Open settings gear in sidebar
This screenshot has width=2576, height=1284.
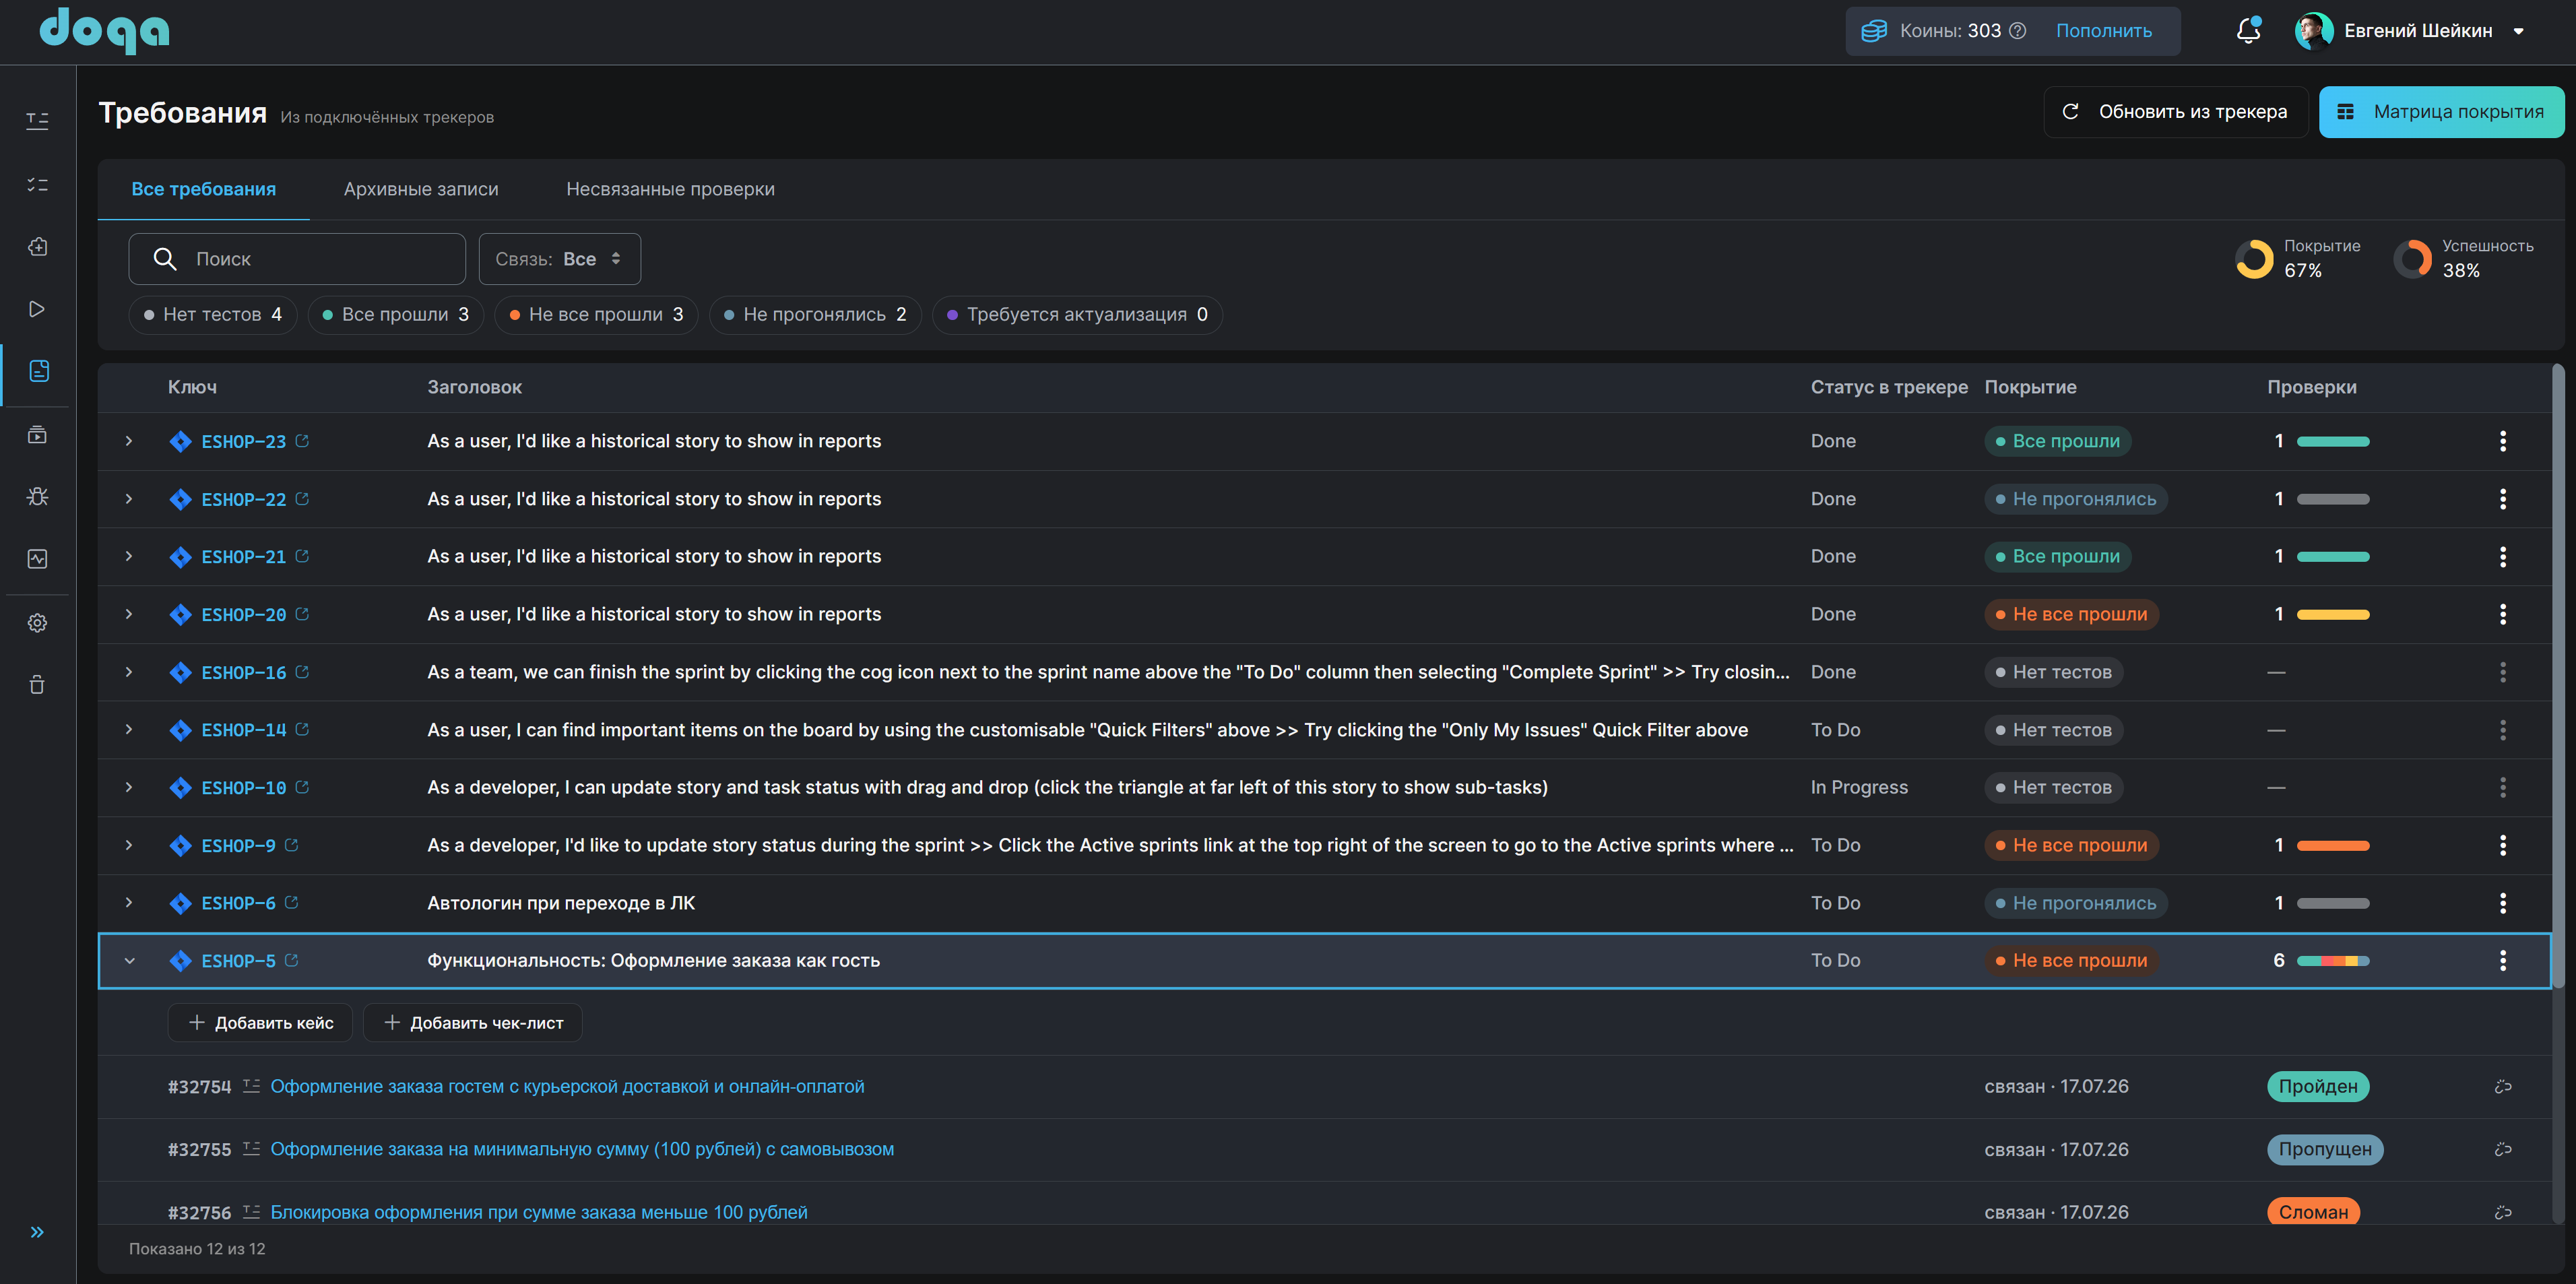click(37, 623)
